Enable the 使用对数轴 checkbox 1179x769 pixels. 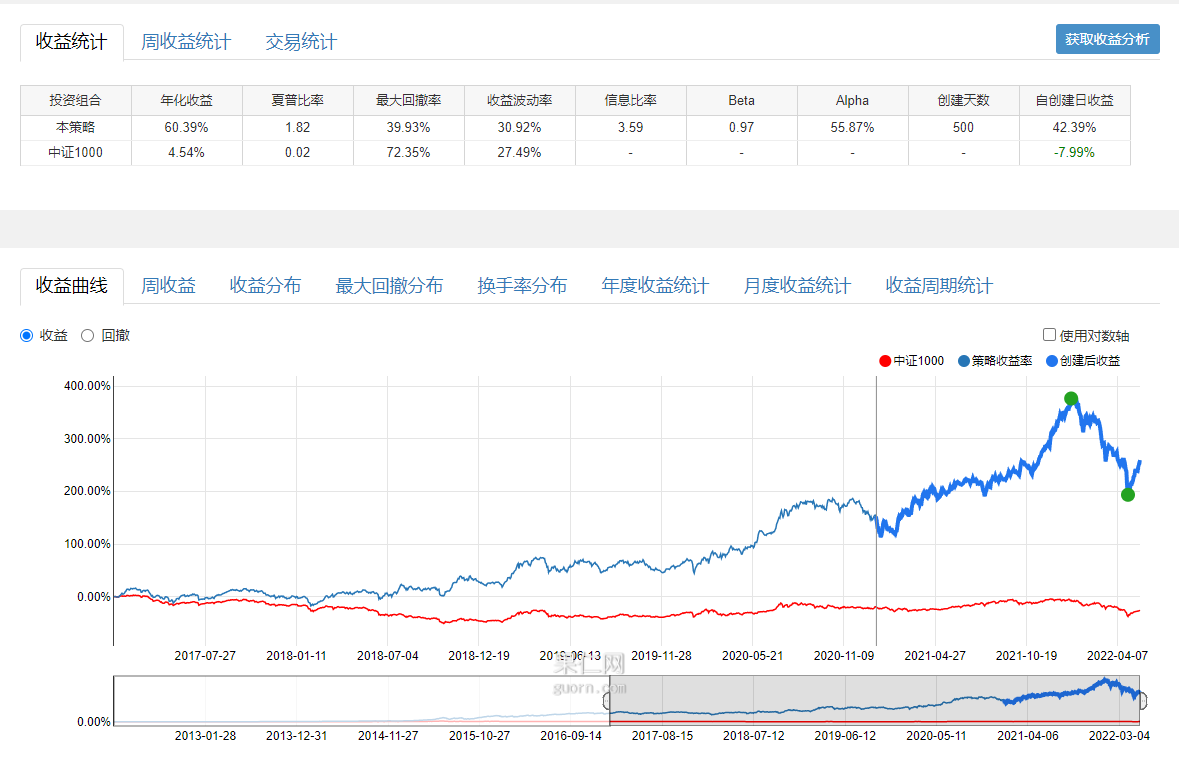[1049, 336]
